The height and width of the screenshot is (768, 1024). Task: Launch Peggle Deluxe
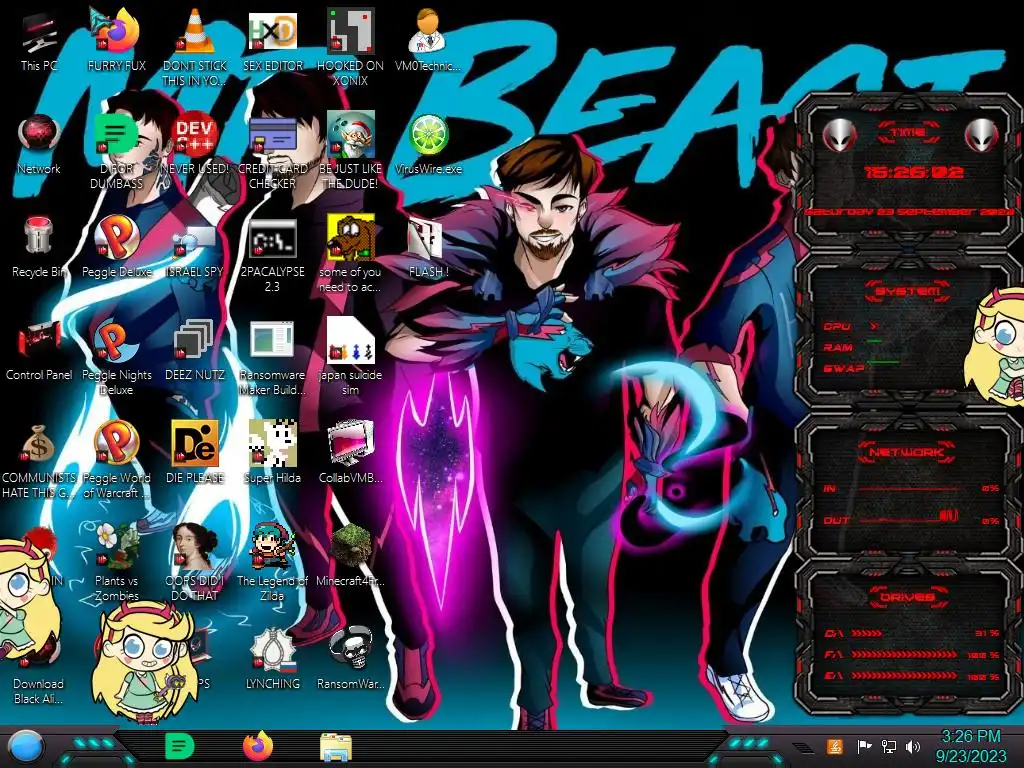coord(117,248)
